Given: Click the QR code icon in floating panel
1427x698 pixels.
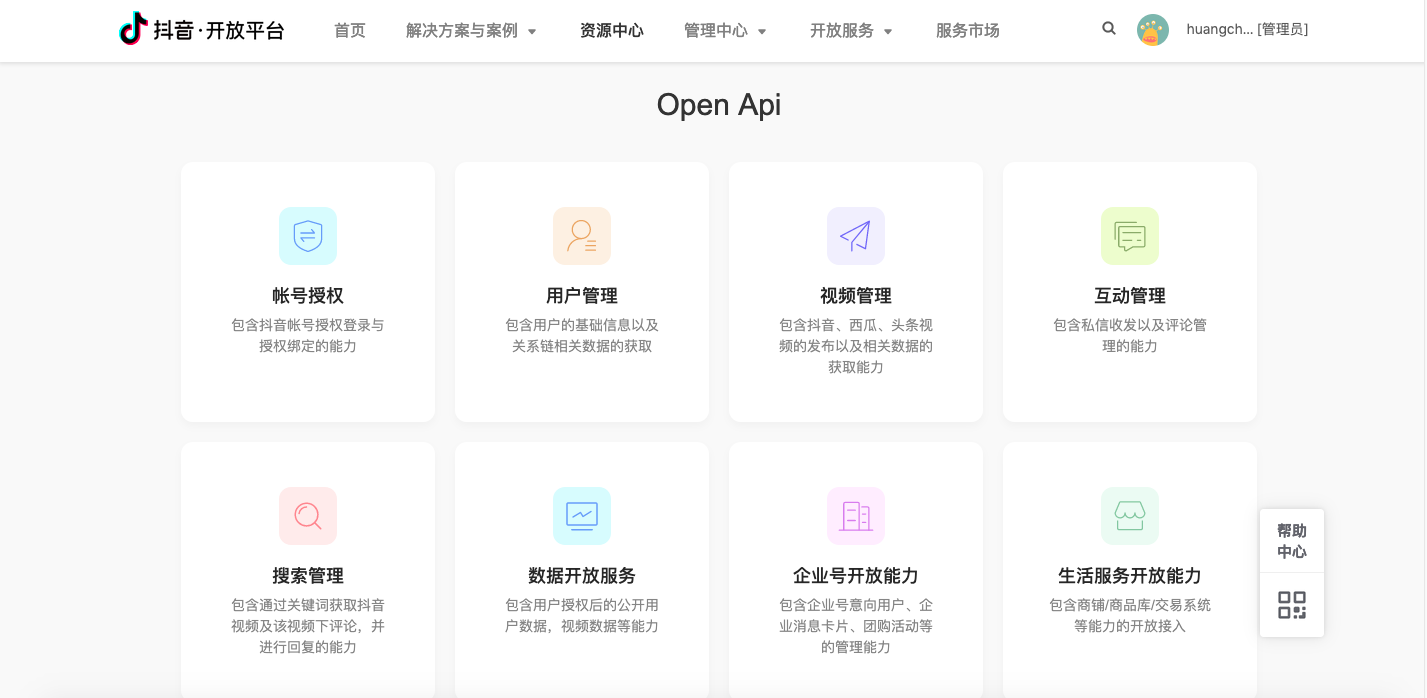Looking at the screenshot, I should (x=1292, y=605).
